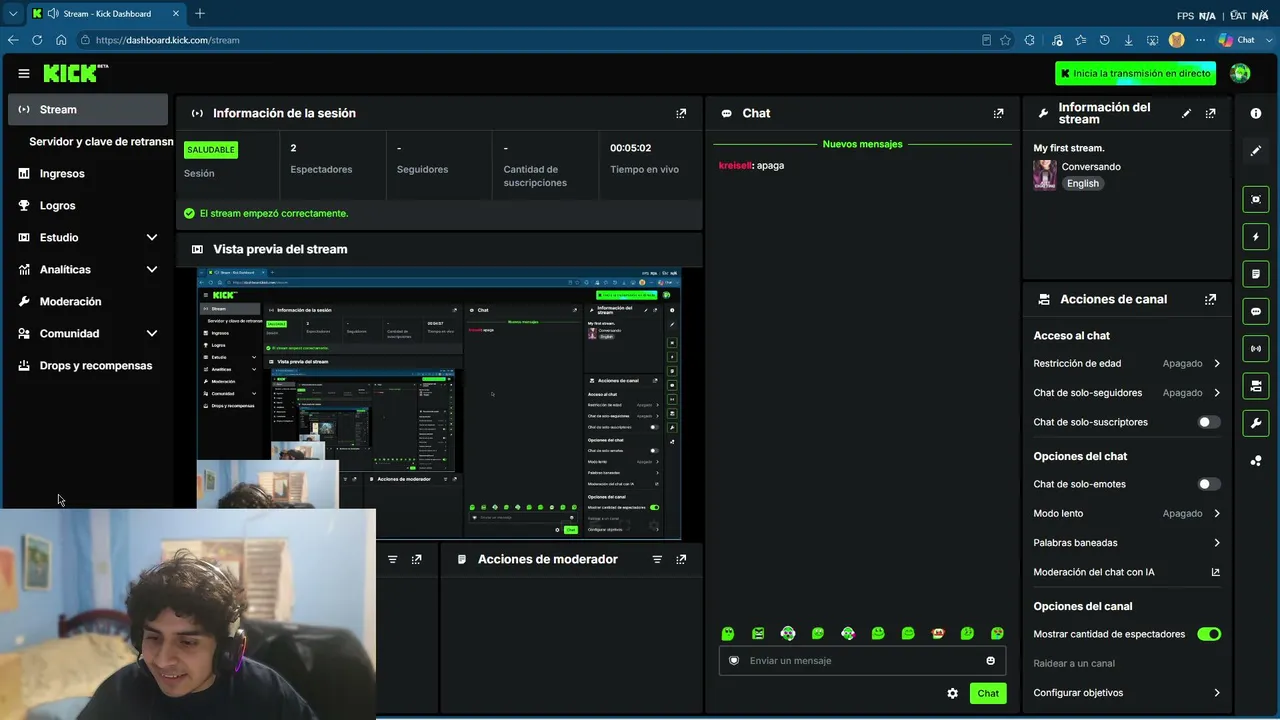
Task: Open browser extensions puzzle icon
Action: 1029,40
